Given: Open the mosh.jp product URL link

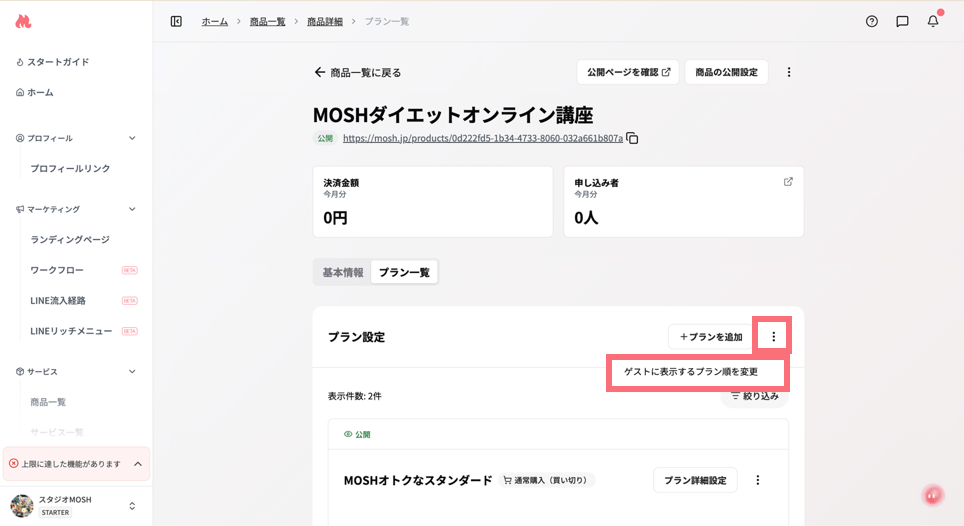Looking at the screenshot, I should [x=483, y=138].
